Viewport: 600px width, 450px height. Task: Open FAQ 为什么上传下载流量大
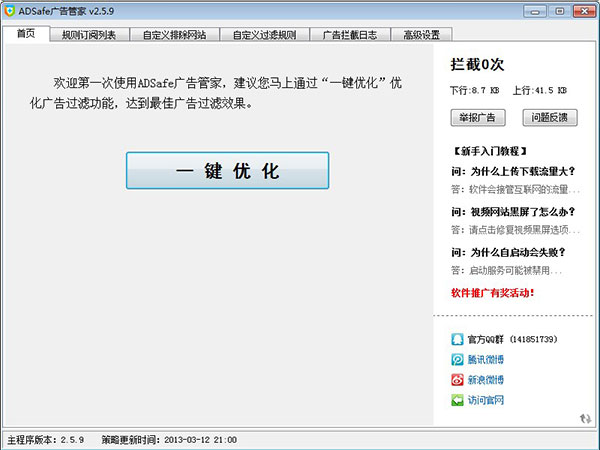(x=518, y=171)
